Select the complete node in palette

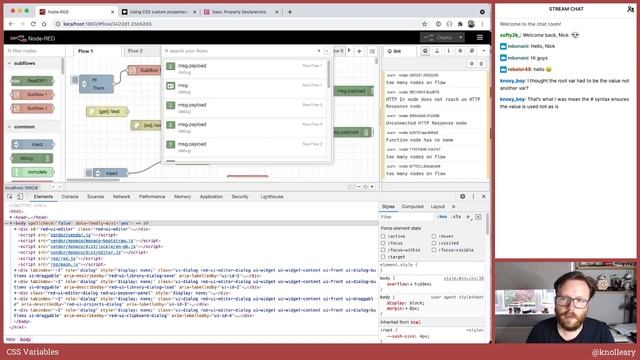pyautogui.click(x=33, y=172)
